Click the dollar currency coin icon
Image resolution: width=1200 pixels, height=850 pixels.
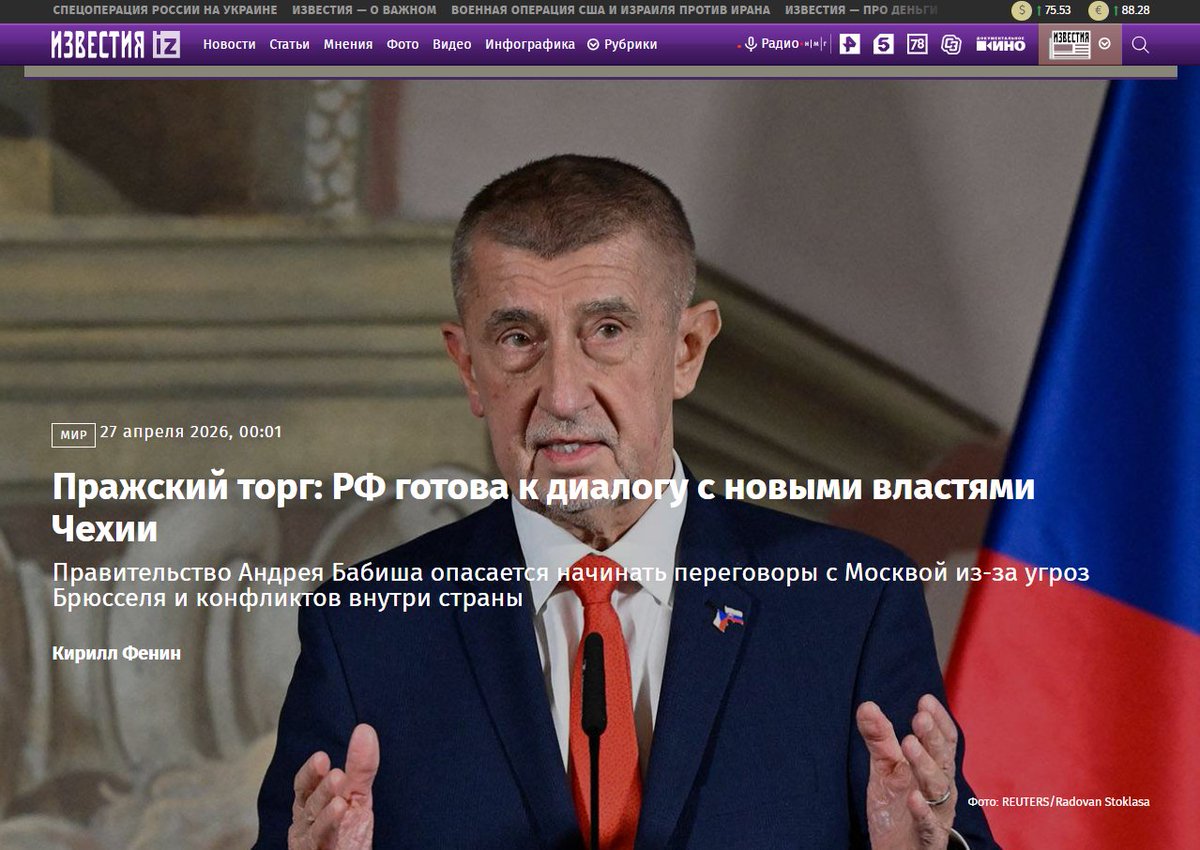click(x=1021, y=11)
